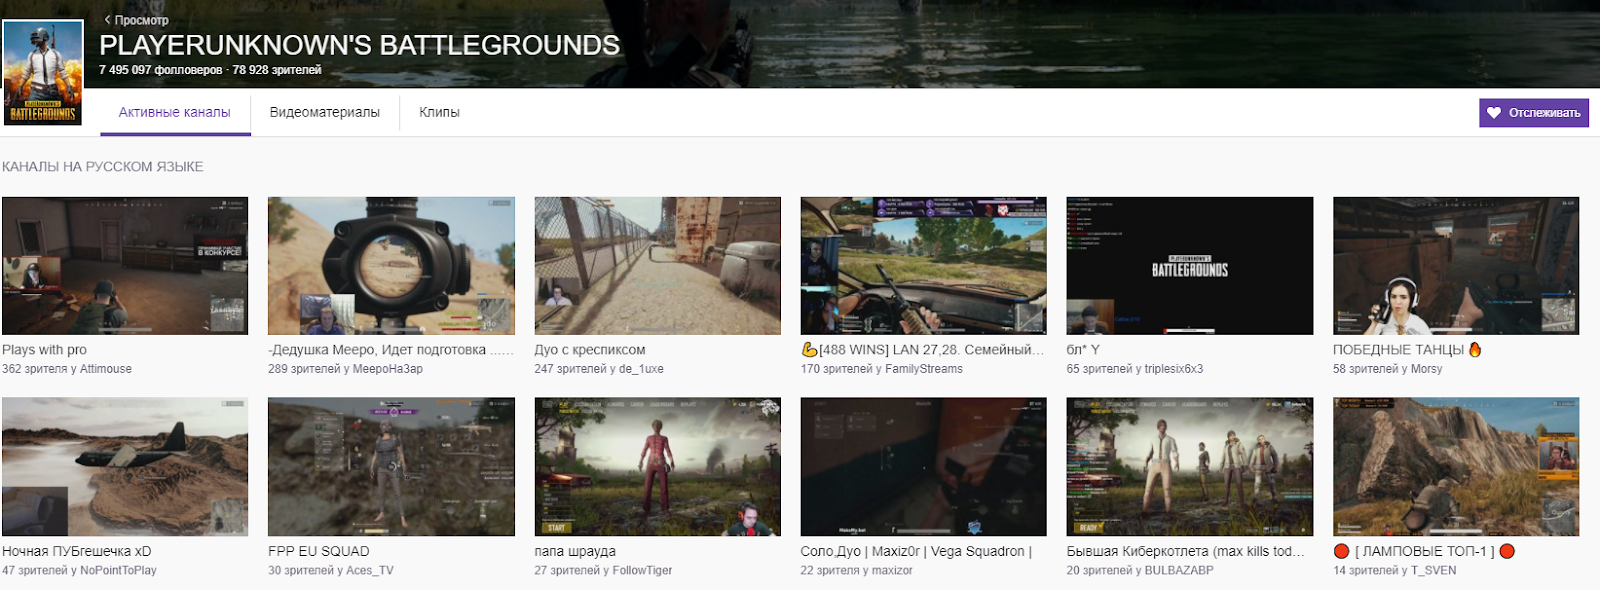Click the 7 495 097 фолловеров text

(x=161, y=70)
